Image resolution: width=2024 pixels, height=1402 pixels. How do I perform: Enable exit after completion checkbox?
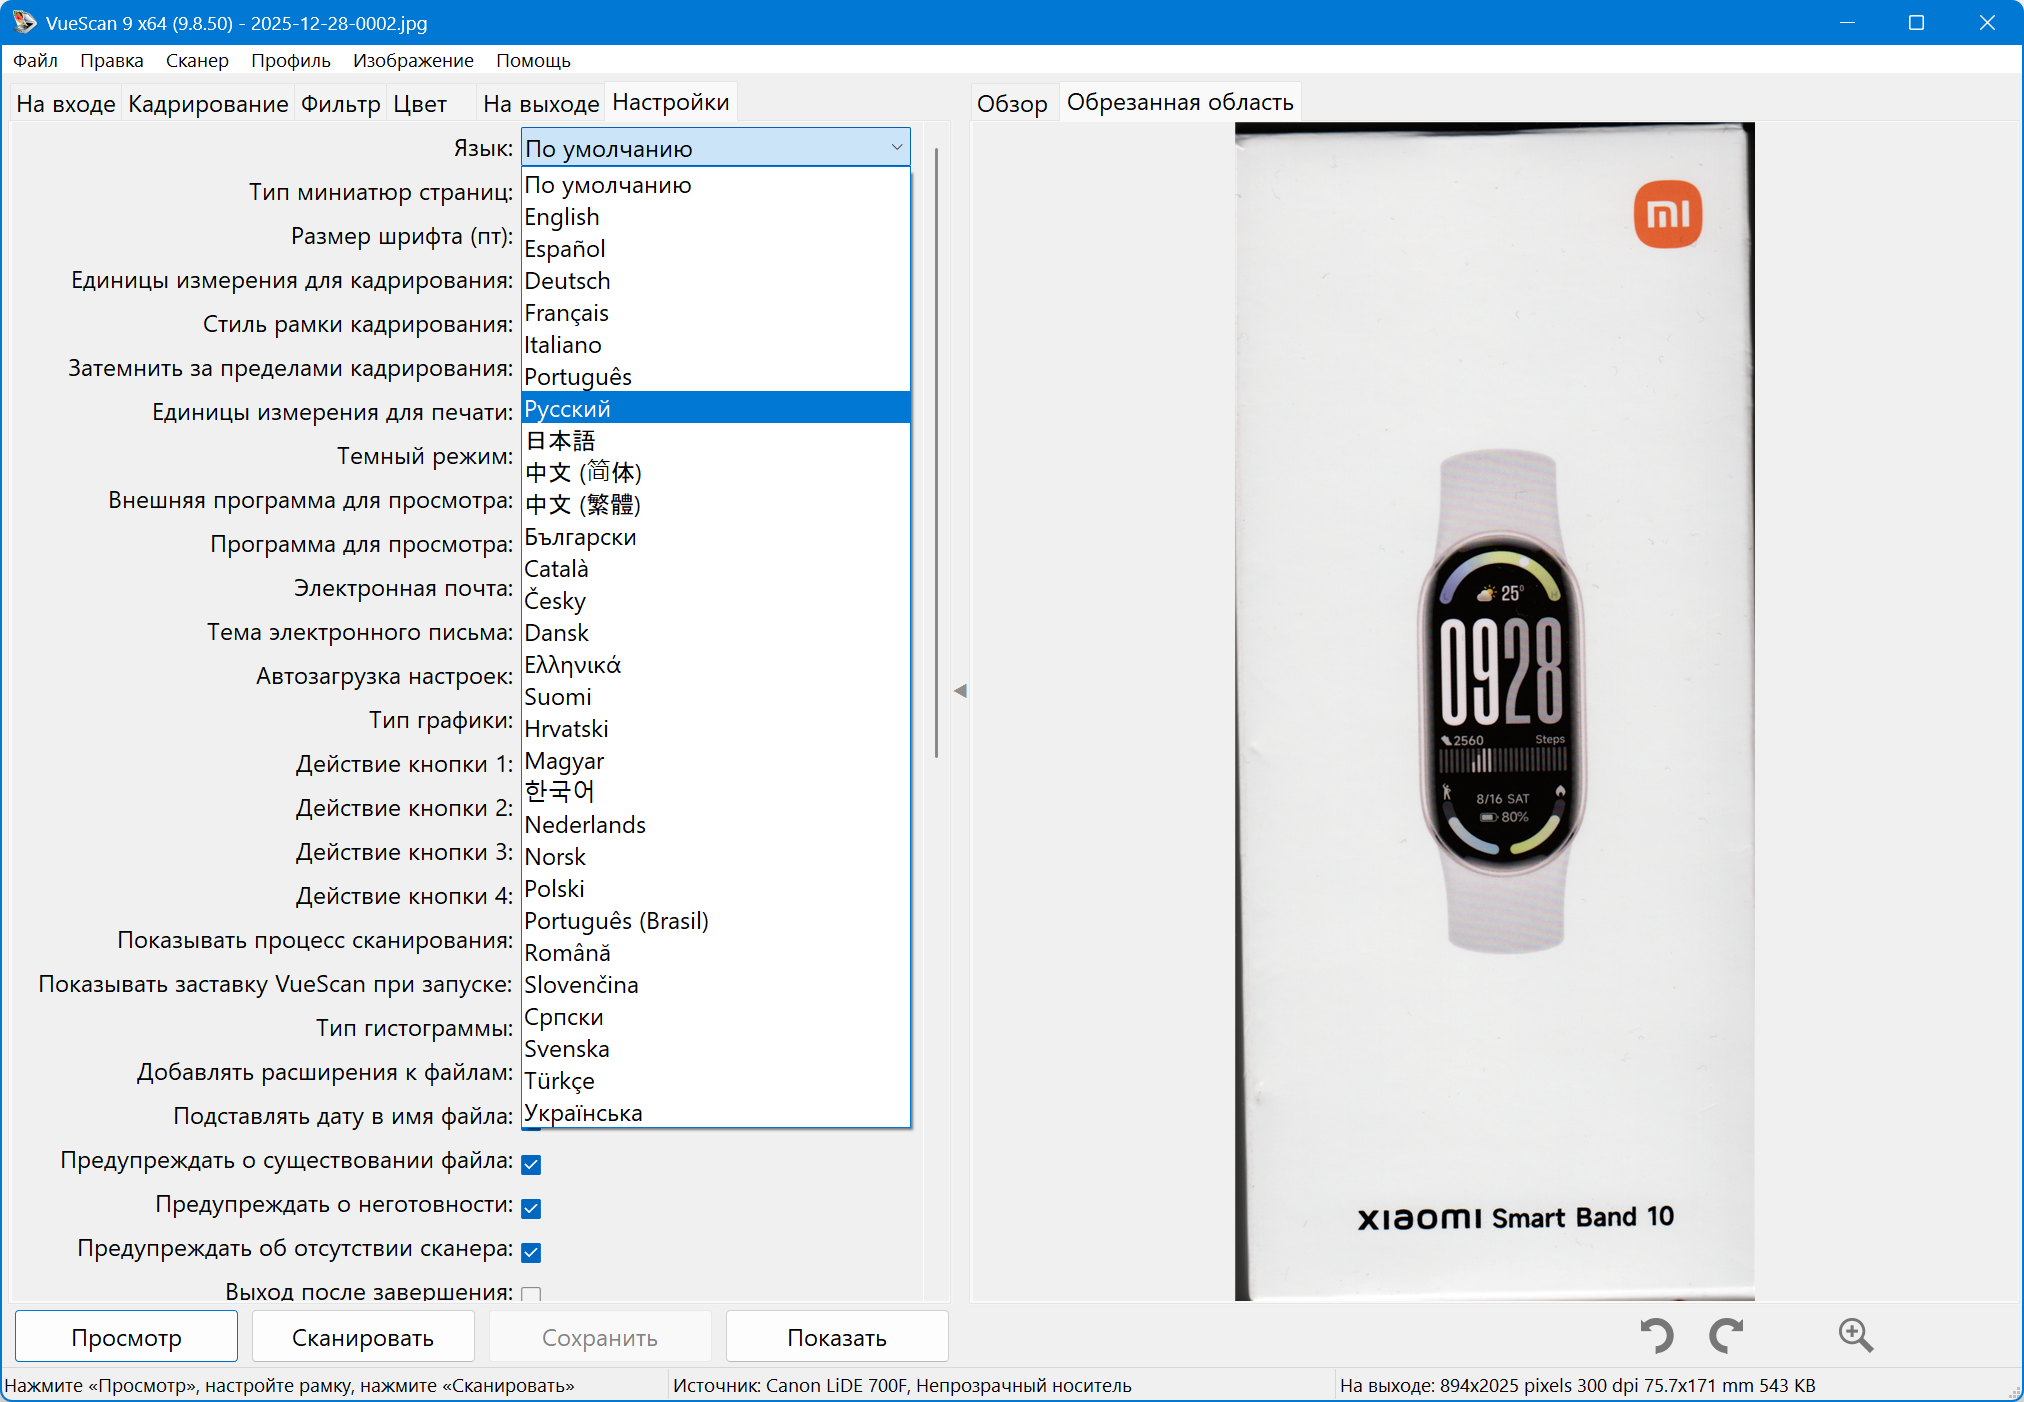point(531,1294)
